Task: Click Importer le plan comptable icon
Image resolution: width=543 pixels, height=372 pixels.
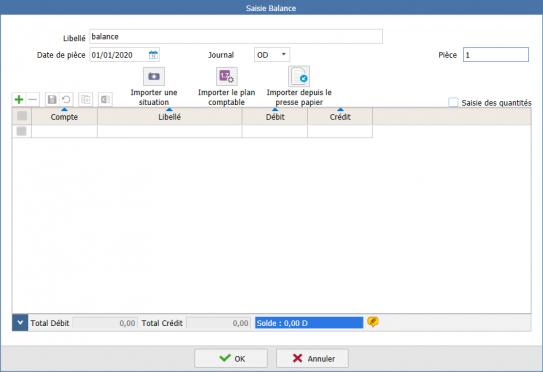Action: 227,76
